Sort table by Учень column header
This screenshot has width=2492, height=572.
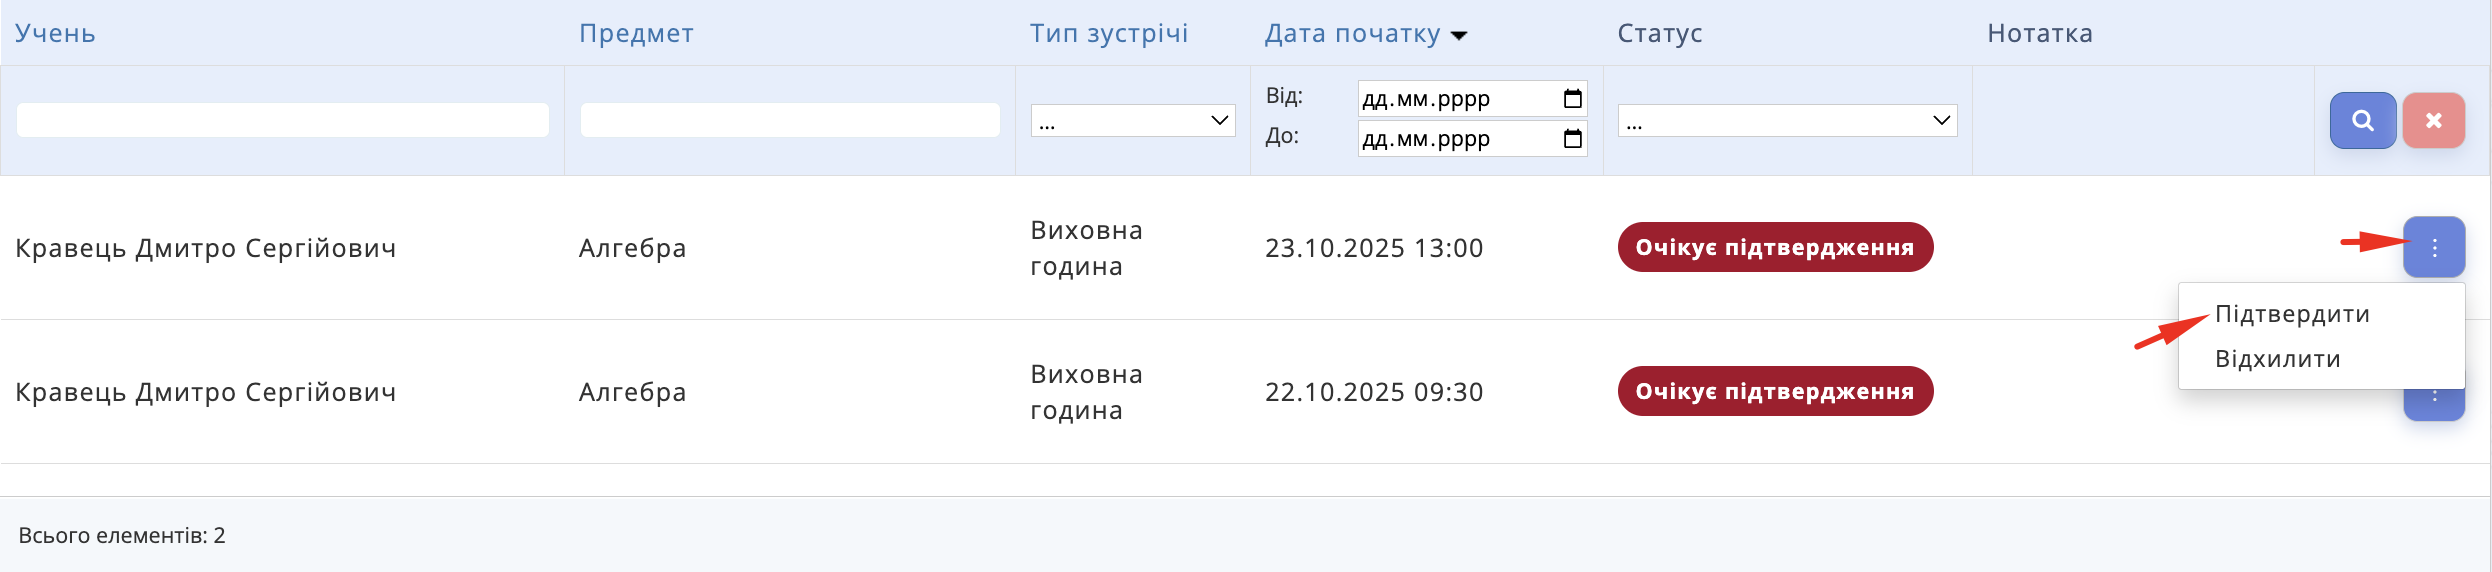(55, 33)
